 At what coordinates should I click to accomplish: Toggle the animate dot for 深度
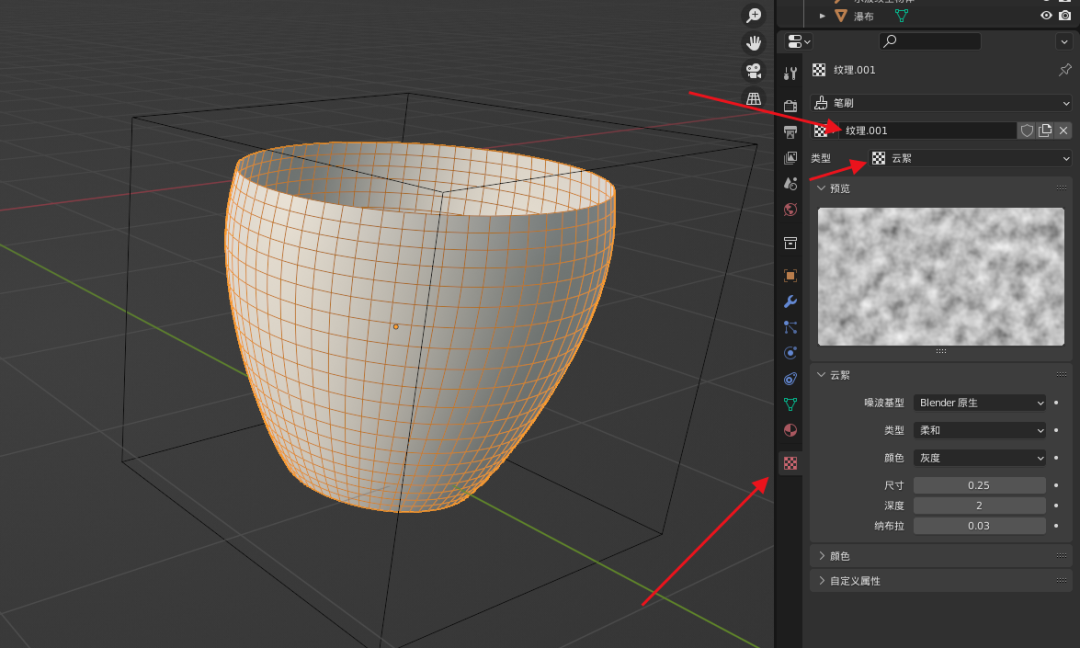click(1056, 505)
